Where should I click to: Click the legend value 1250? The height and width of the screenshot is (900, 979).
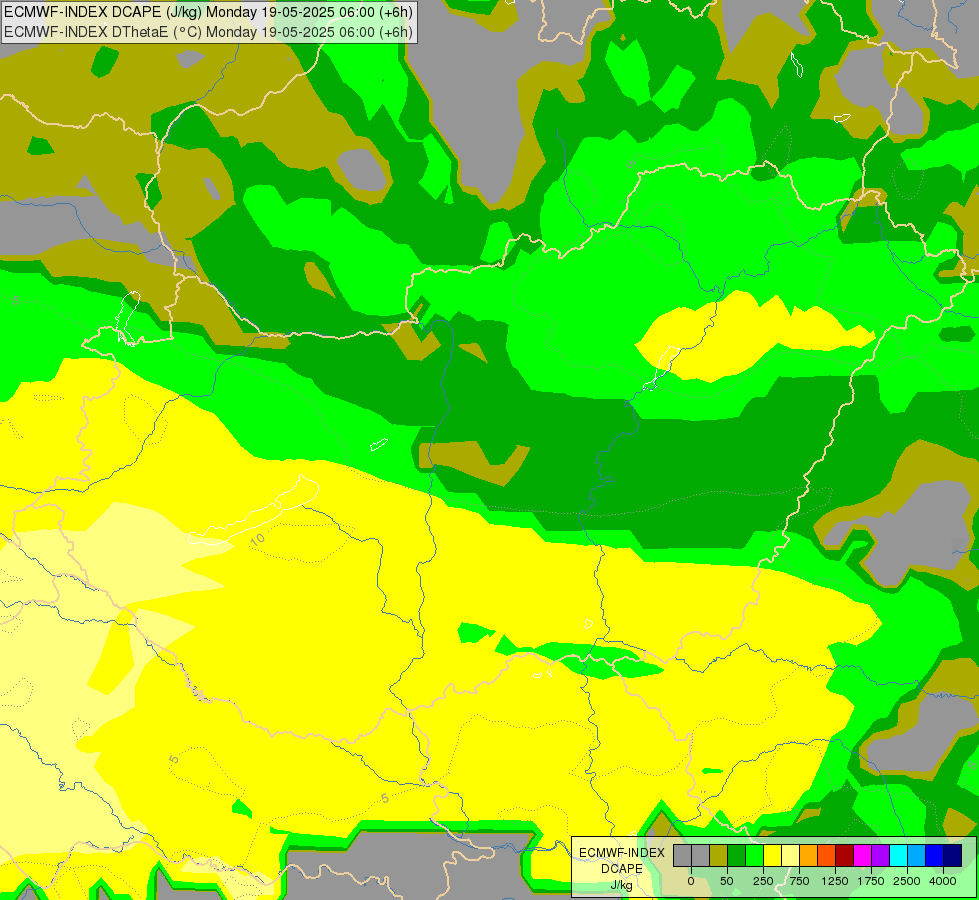(x=835, y=881)
